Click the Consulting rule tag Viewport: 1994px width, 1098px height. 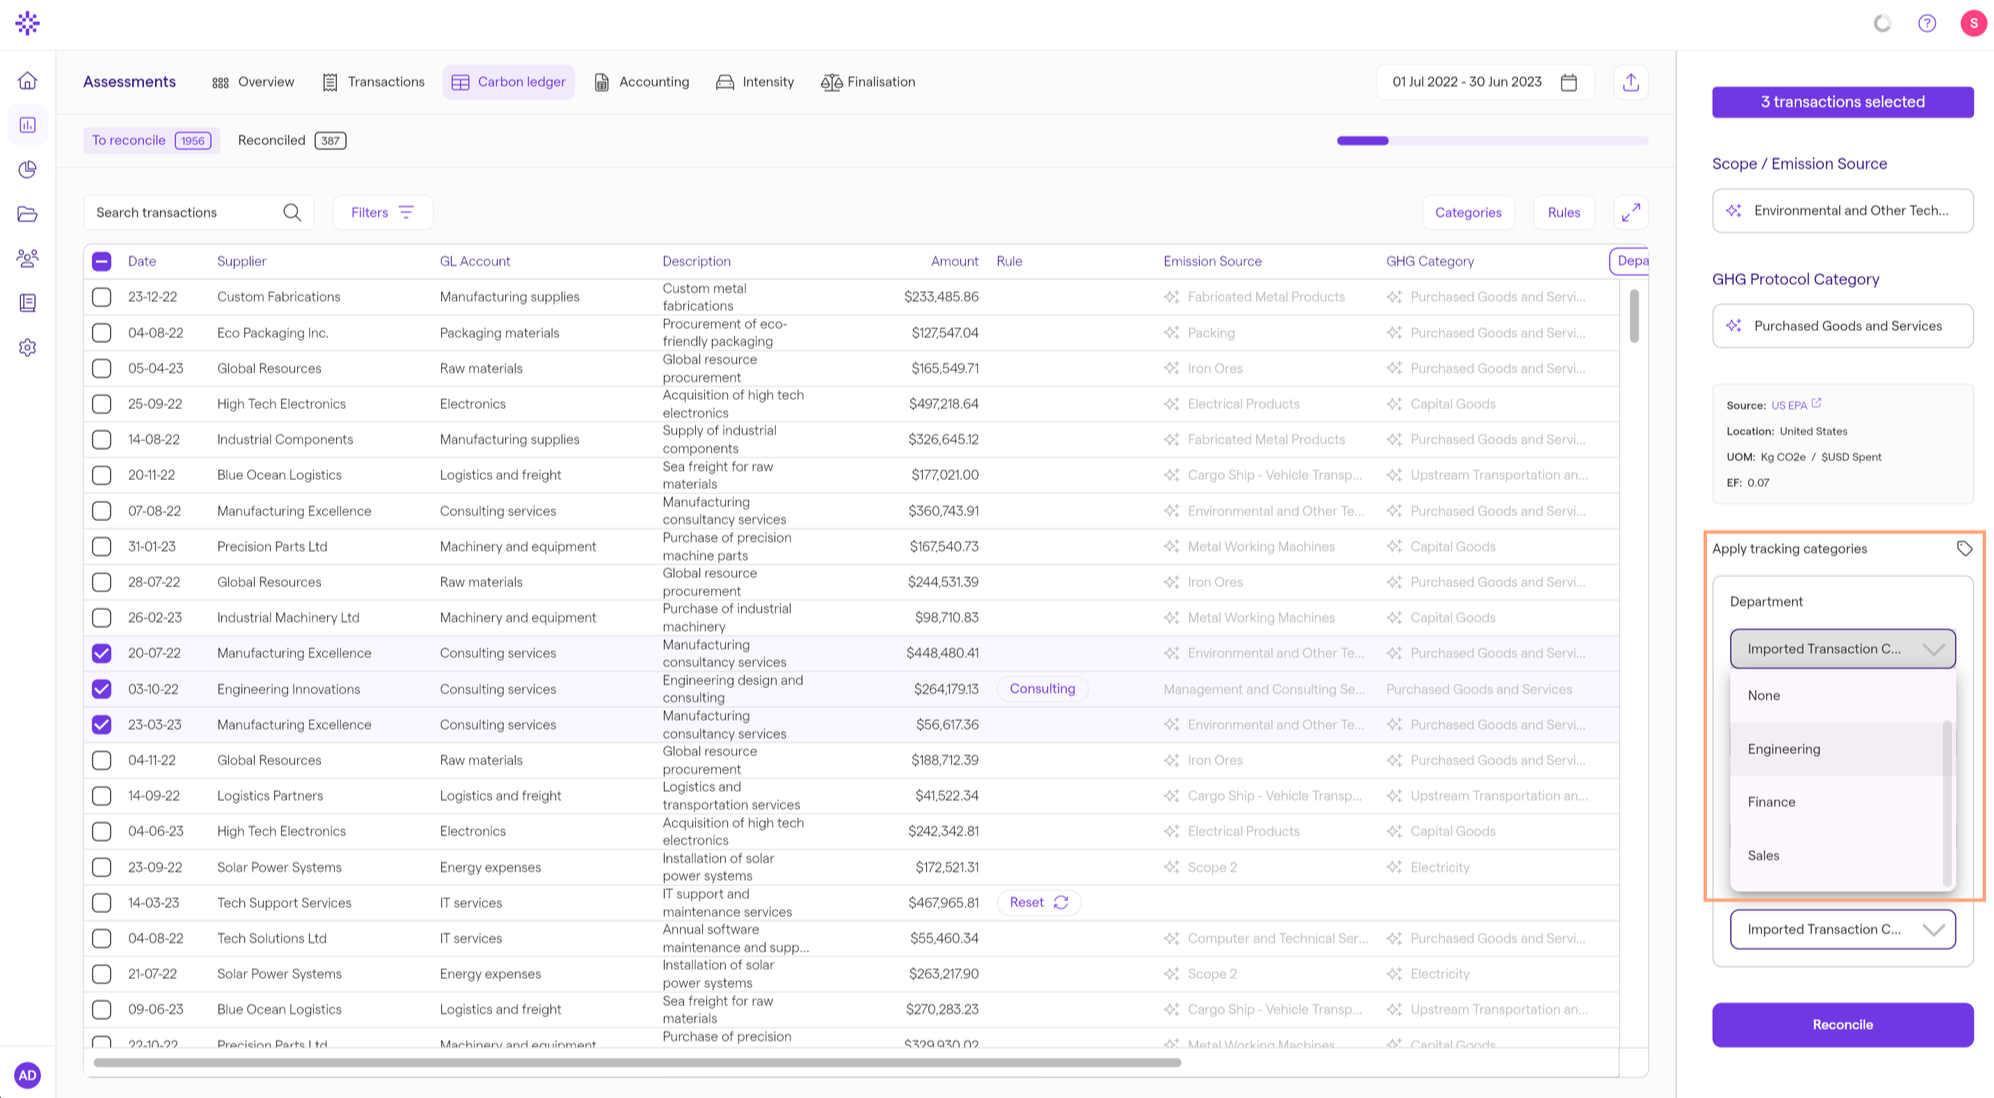point(1042,689)
